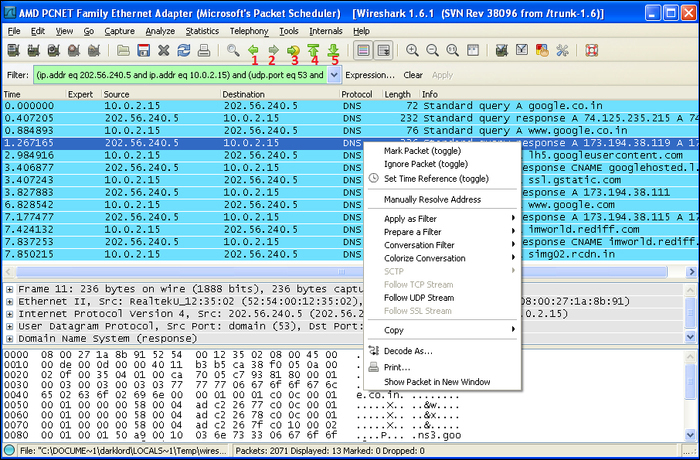The height and width of the screenshot is (460, 700).
Task: Jump to last packet icon
Action: click(x=333, y=50)
